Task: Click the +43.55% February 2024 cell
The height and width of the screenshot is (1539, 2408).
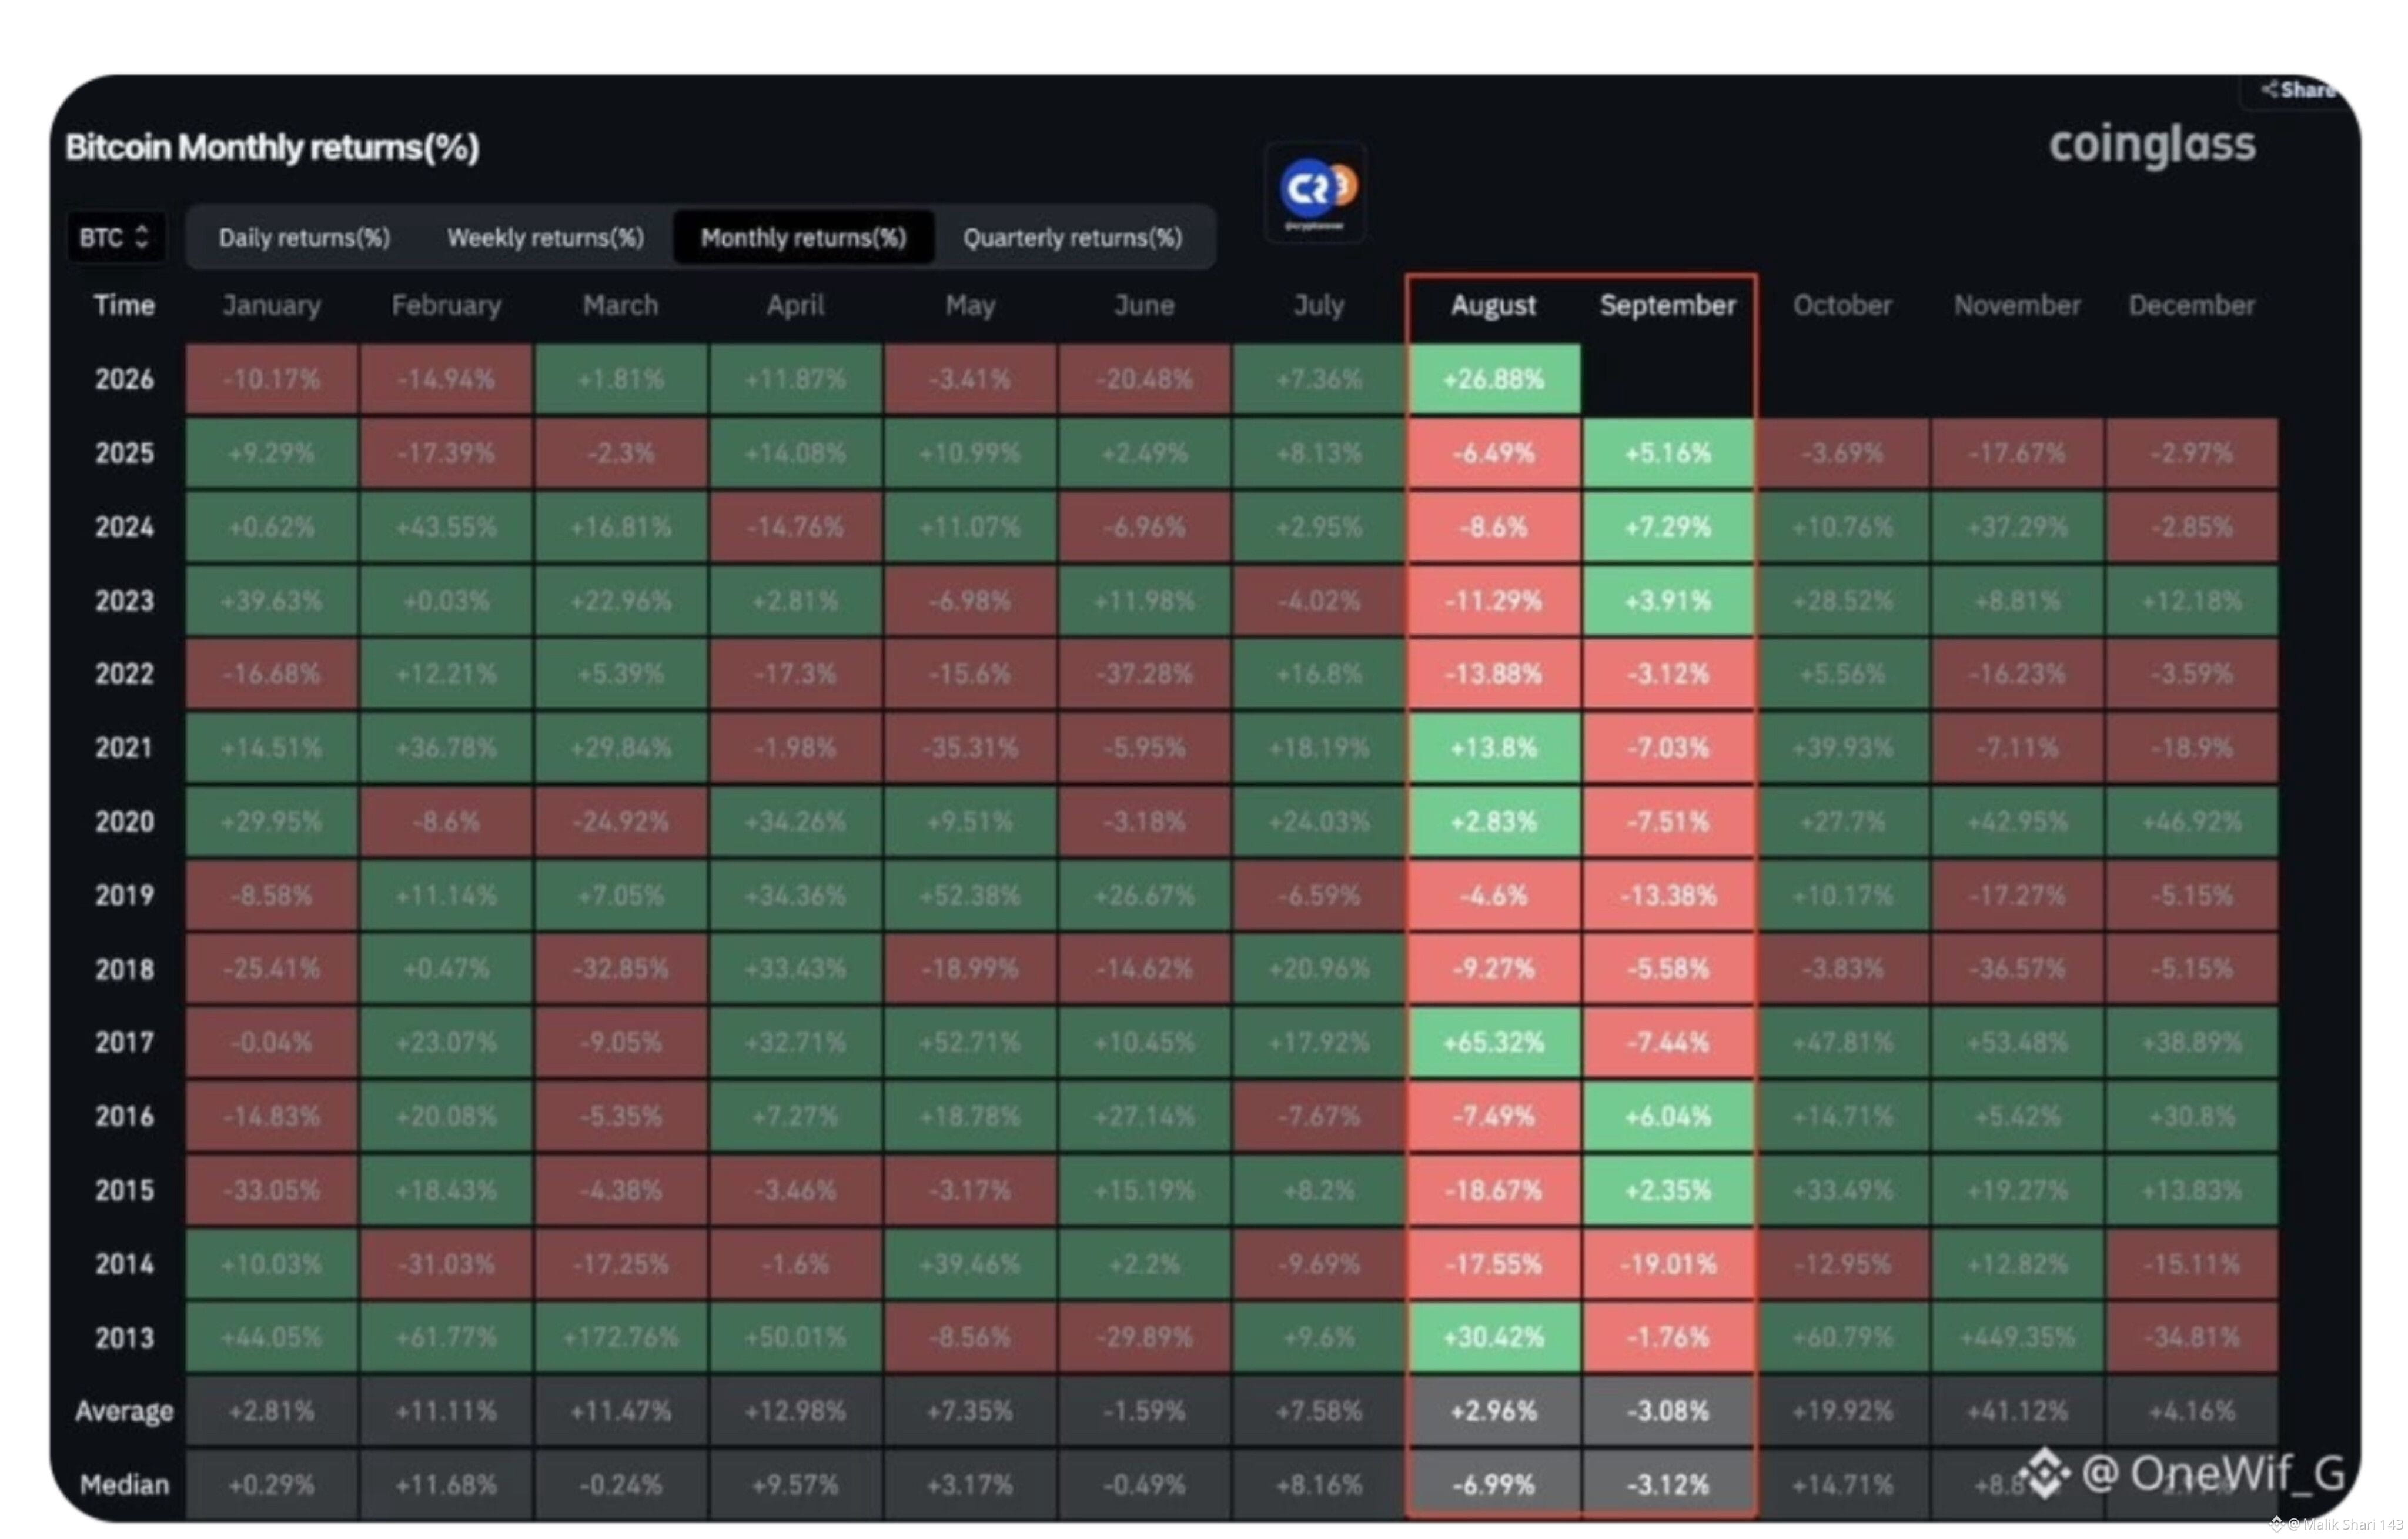Action: [446, 527]
